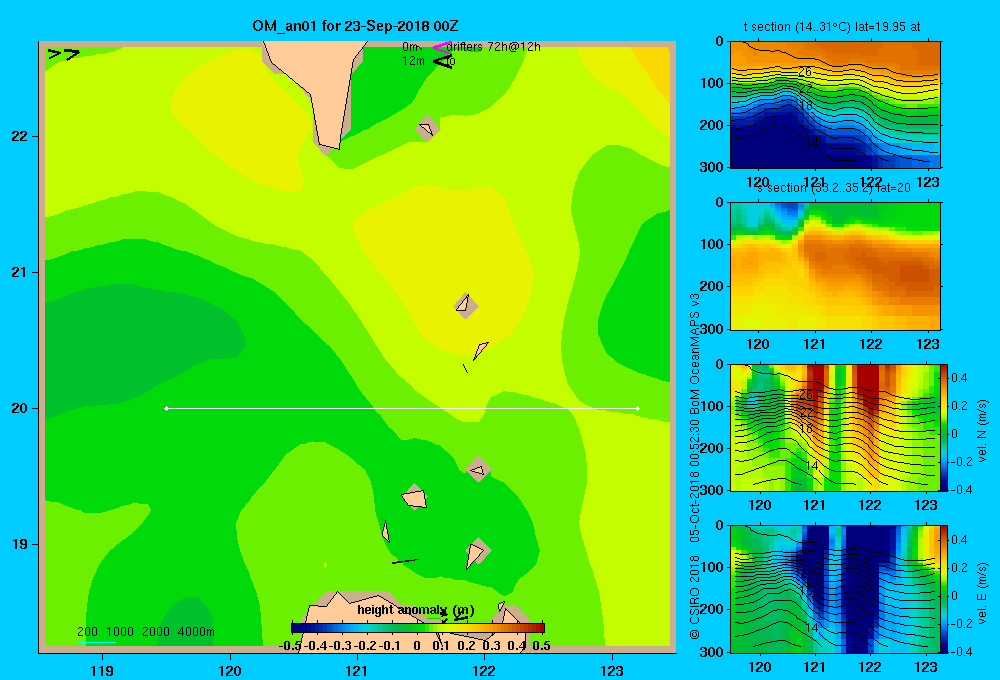Pick dark blue end of height anomaly colorbar
1000x680 pixels.
point(296,628)
